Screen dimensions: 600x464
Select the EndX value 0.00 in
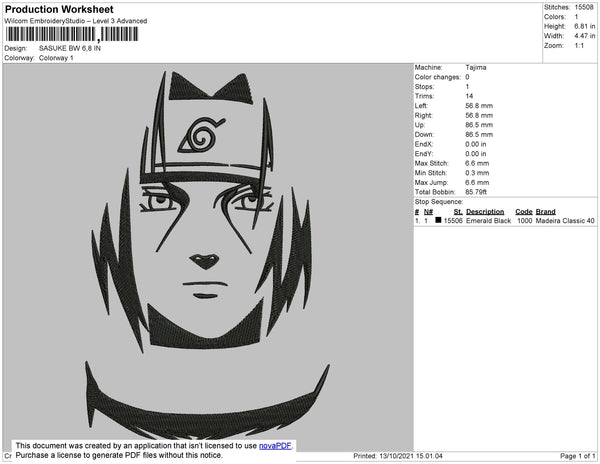pos(476,144)
